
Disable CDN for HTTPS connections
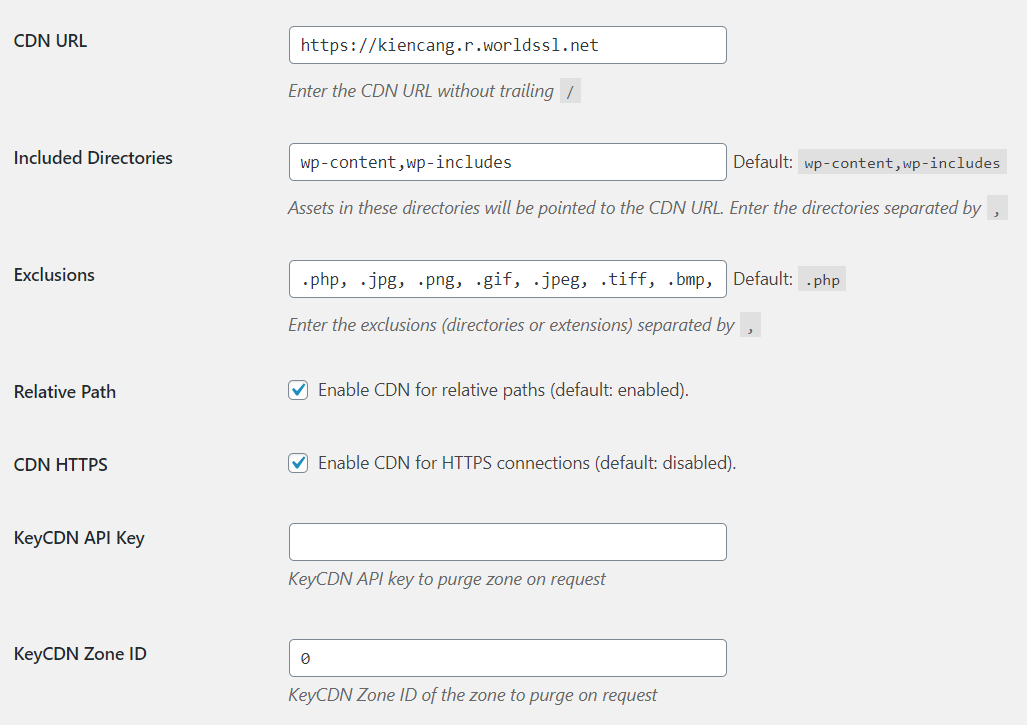(297, 463)
